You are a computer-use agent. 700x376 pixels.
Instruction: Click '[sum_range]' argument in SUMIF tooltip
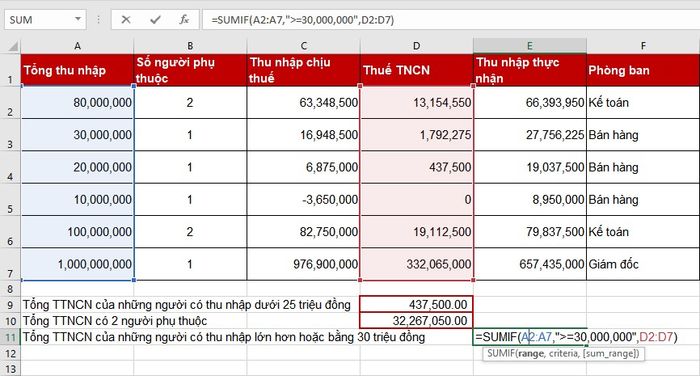pos(609,353)
